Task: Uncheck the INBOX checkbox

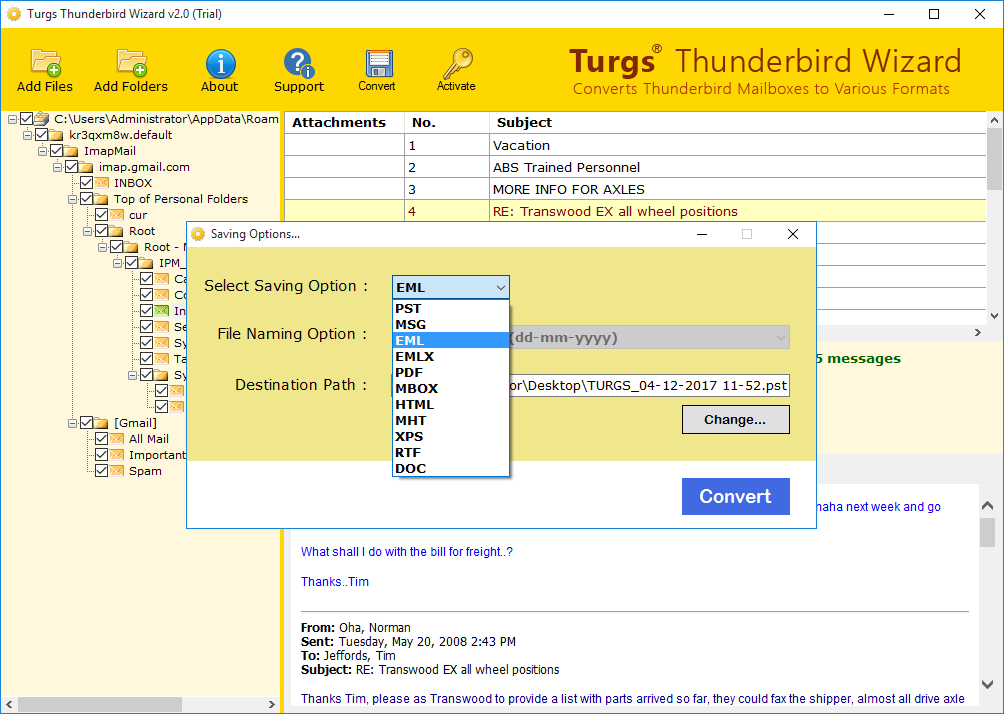Action: [x=86, y=183]
